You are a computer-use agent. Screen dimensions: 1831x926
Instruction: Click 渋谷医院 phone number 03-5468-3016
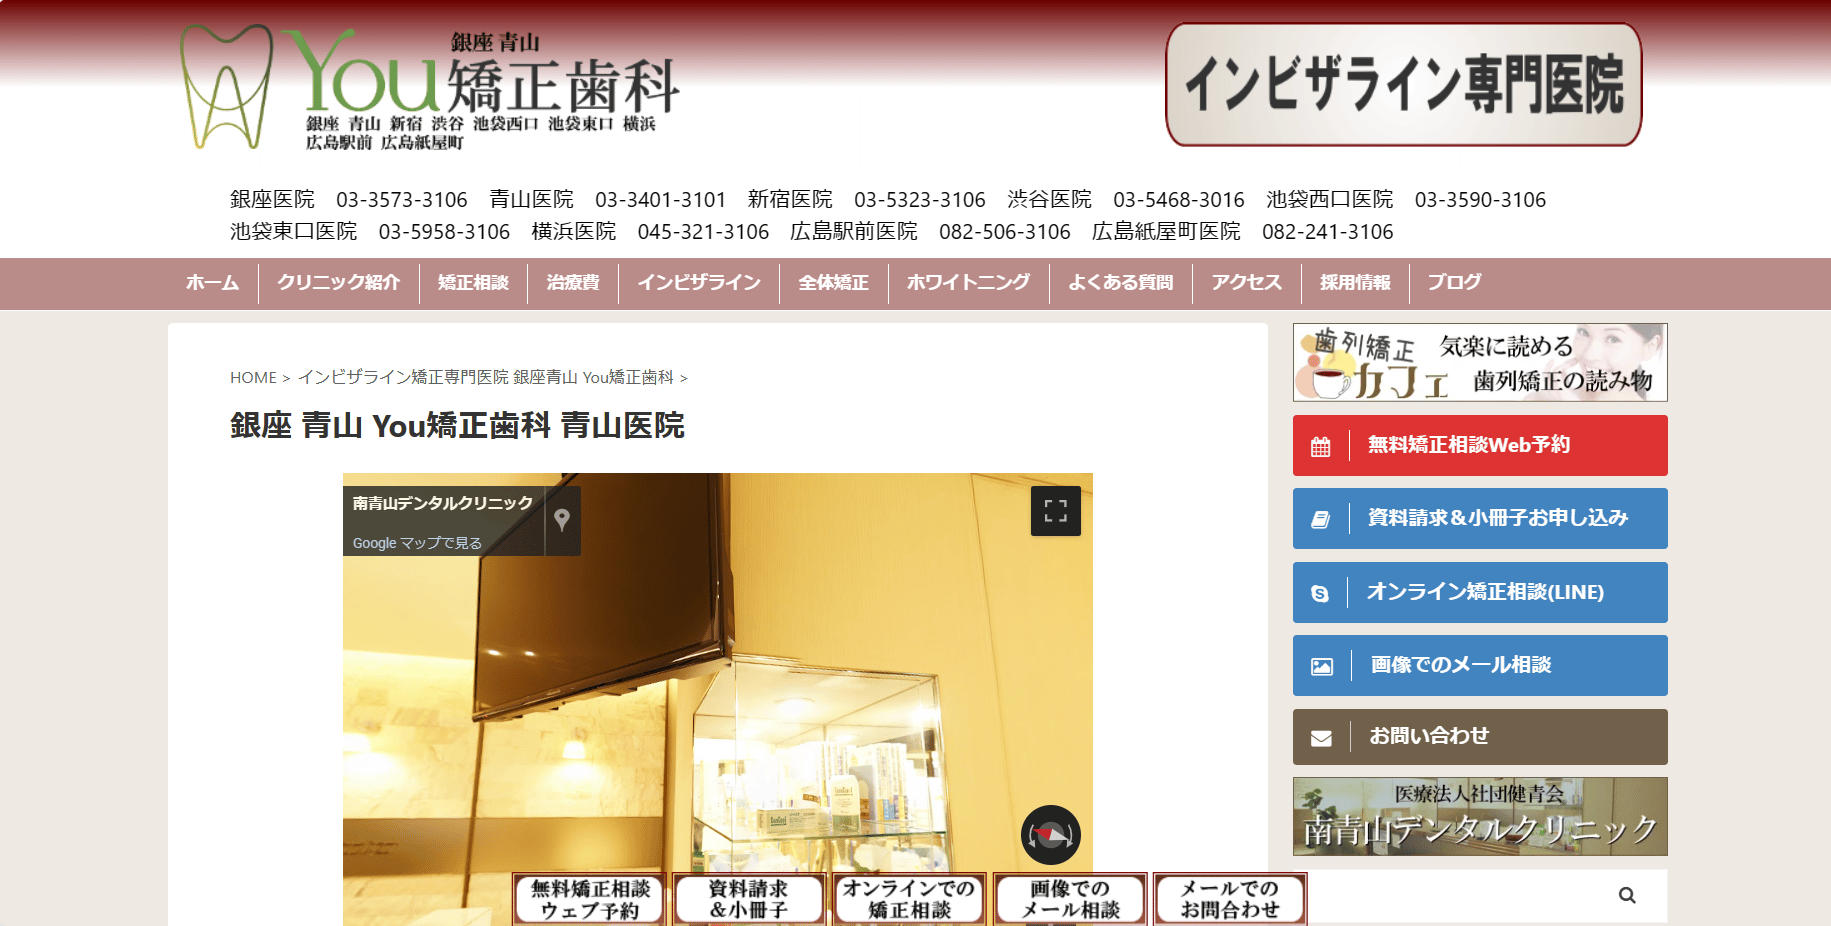[x=1179, y=200]
